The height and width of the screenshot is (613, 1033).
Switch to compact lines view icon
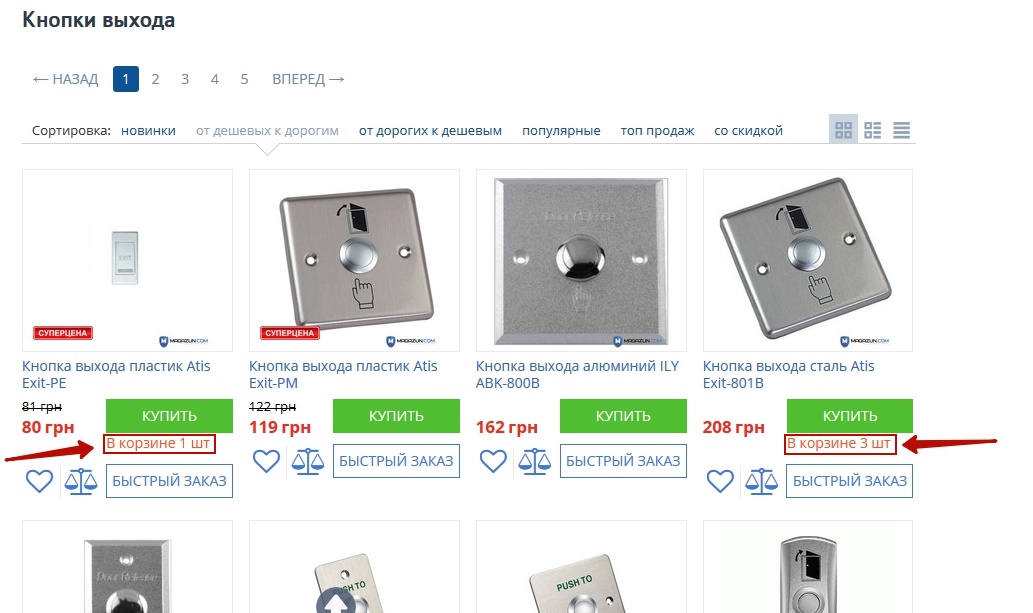901,130
